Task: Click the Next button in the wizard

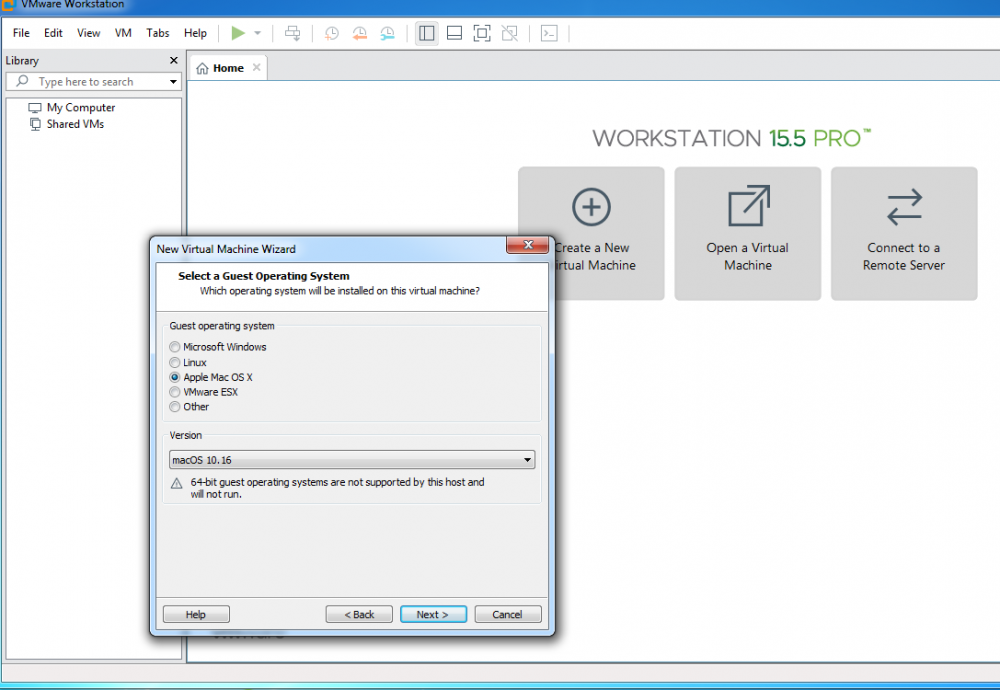Action: [x=433, y=614]
